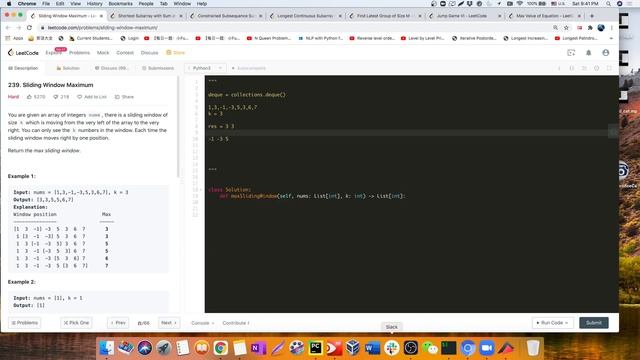Click the Submit button
The height and width of the screenshot is (360, 640).
pyautogui.click(x=594, y=323)
